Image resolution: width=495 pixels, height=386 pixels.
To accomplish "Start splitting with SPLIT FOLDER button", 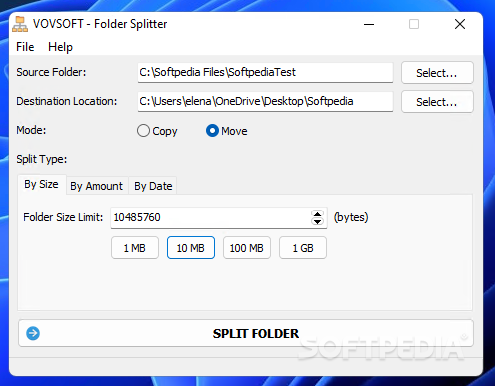I will point(246,333).
